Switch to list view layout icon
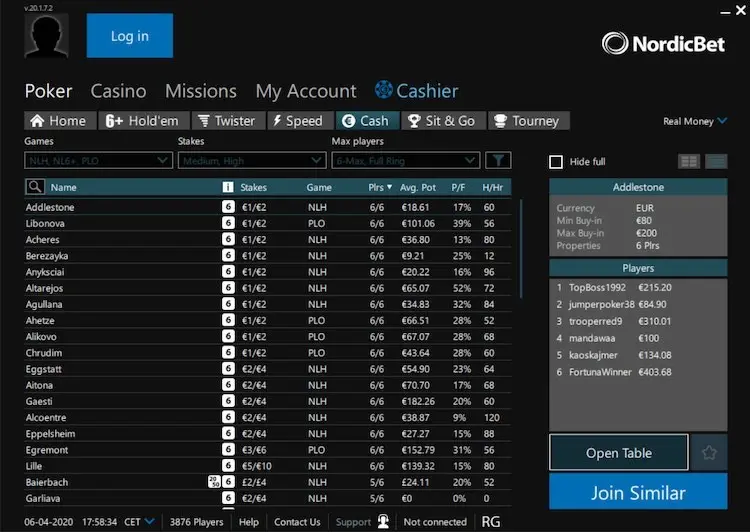The height and width of the screenshot is (532, 750). click(716, 162)
